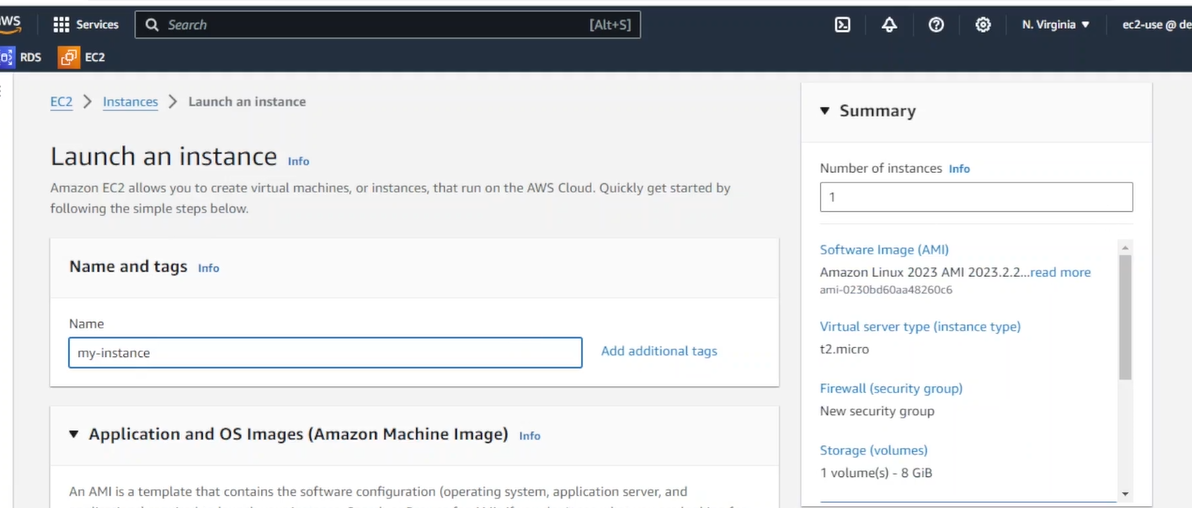Screen dimensions: 1192x508
Task: Click the AWS logo home icon
Action: (x=10, y=24)
